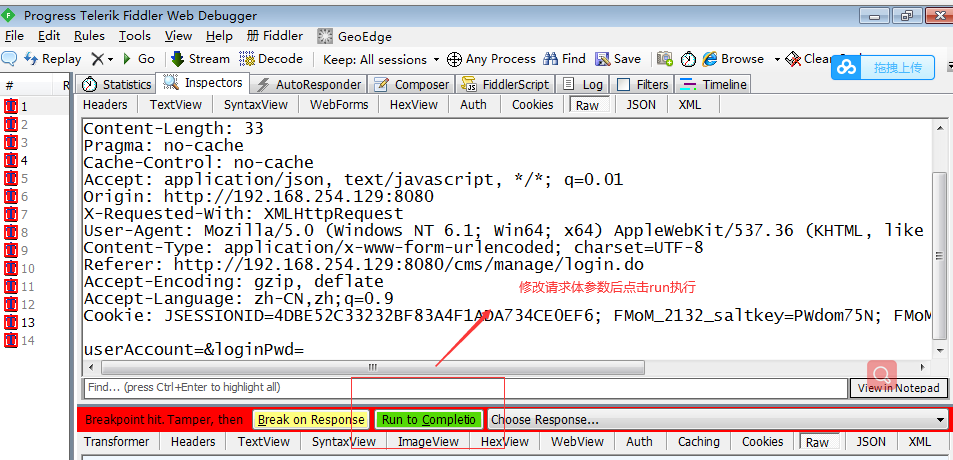Open the response Caching tab
The width and height of the screenshot is (953, 460).
click(x=698, y=442)
